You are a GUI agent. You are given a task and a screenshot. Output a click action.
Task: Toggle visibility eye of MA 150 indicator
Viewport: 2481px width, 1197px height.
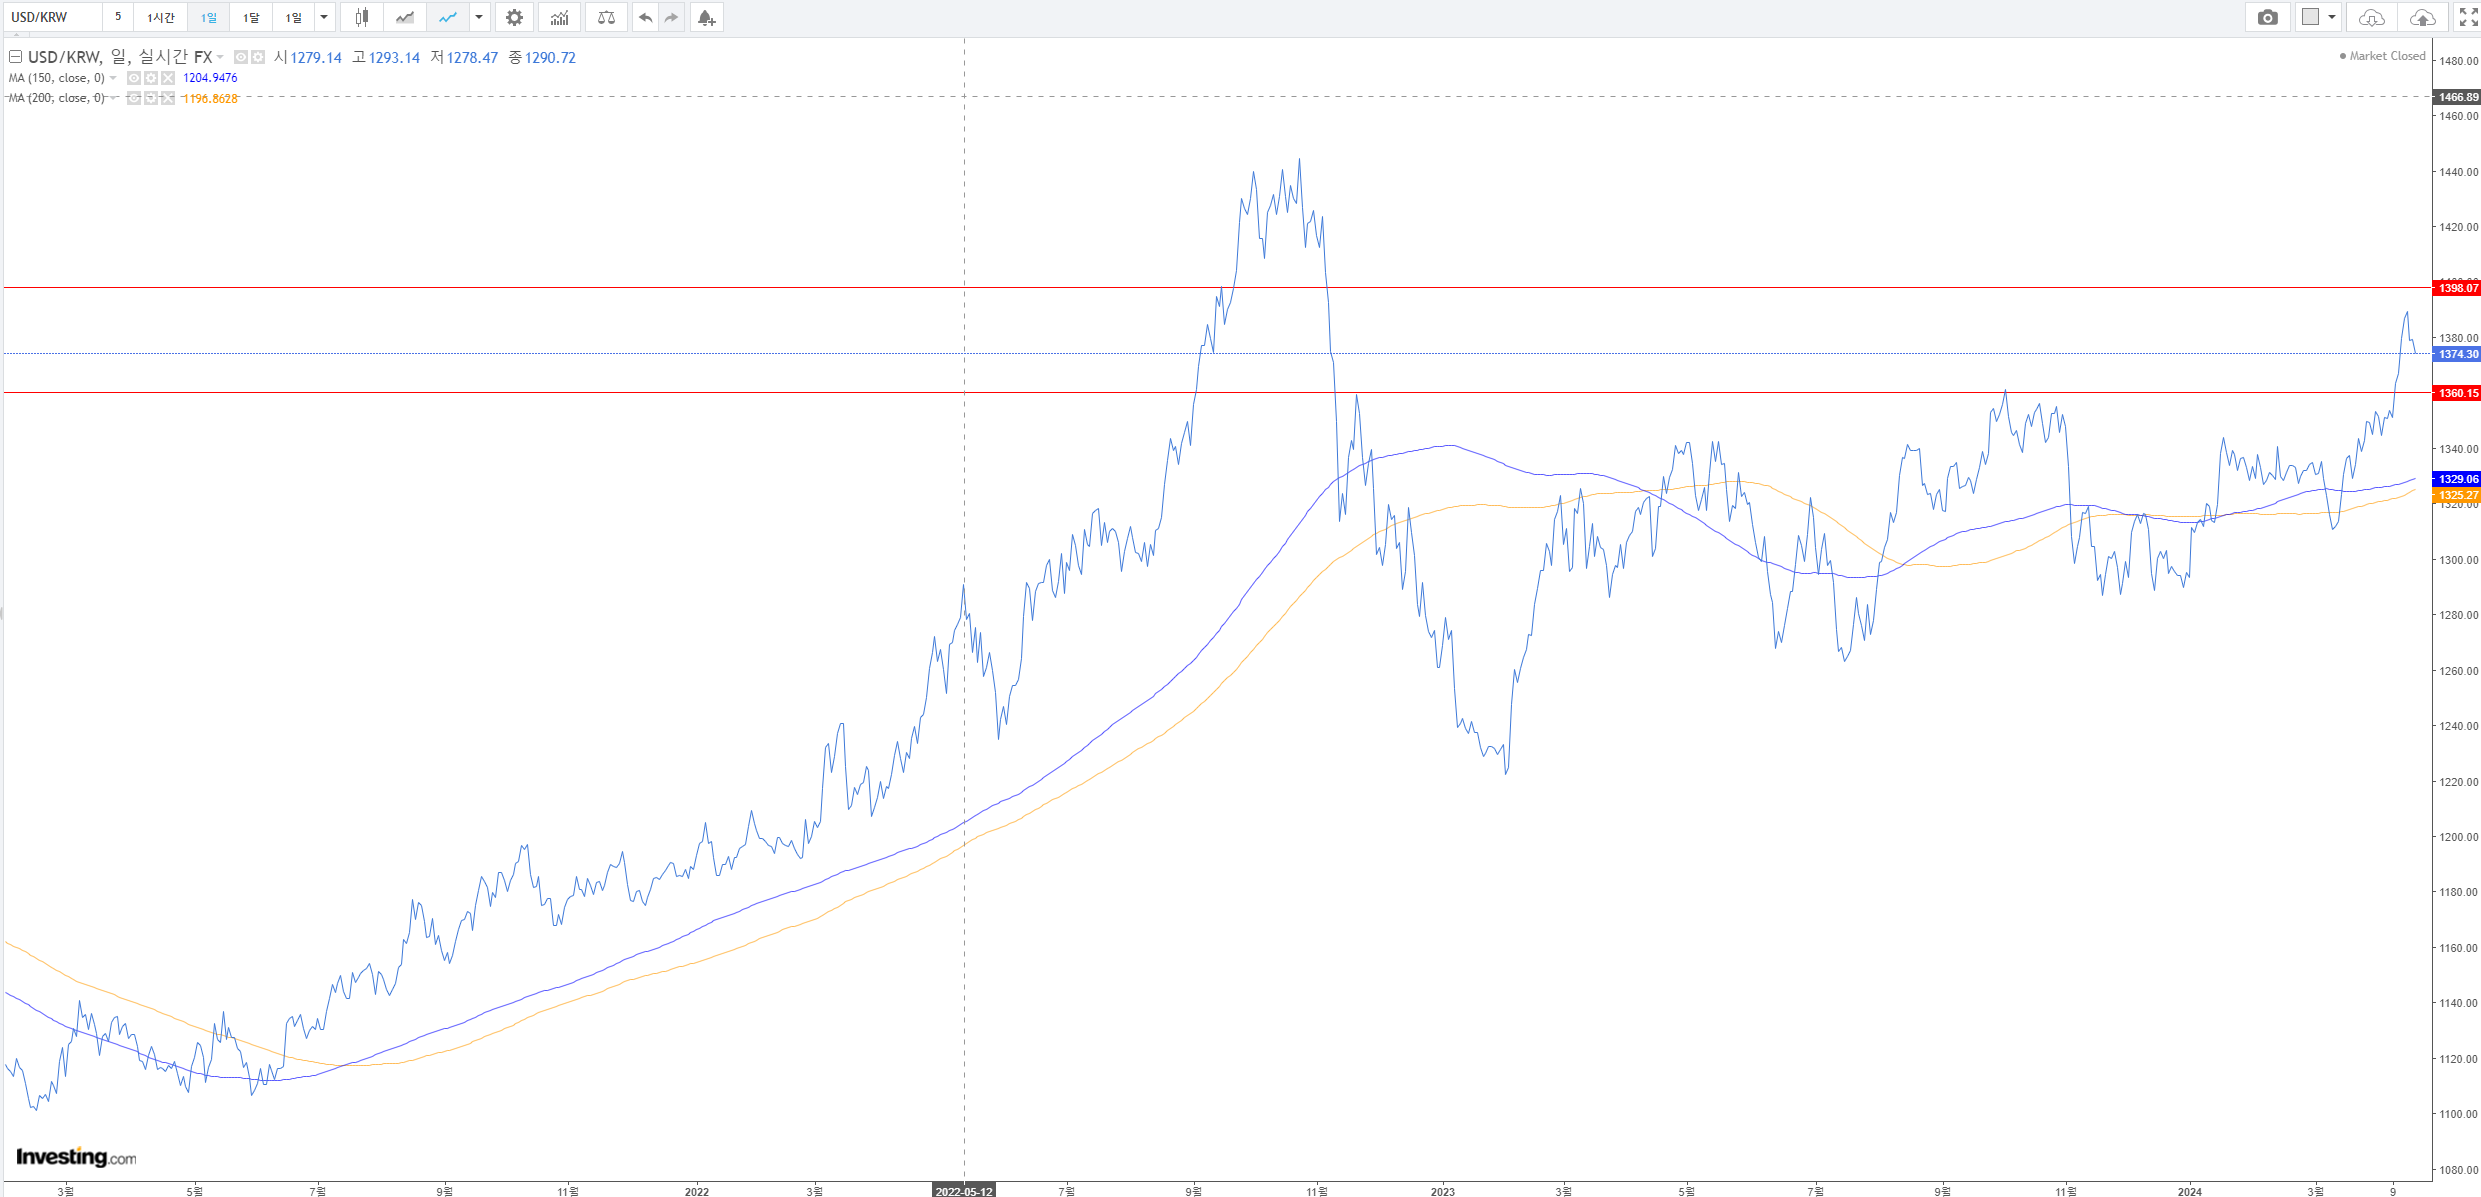tap(134, 78)
